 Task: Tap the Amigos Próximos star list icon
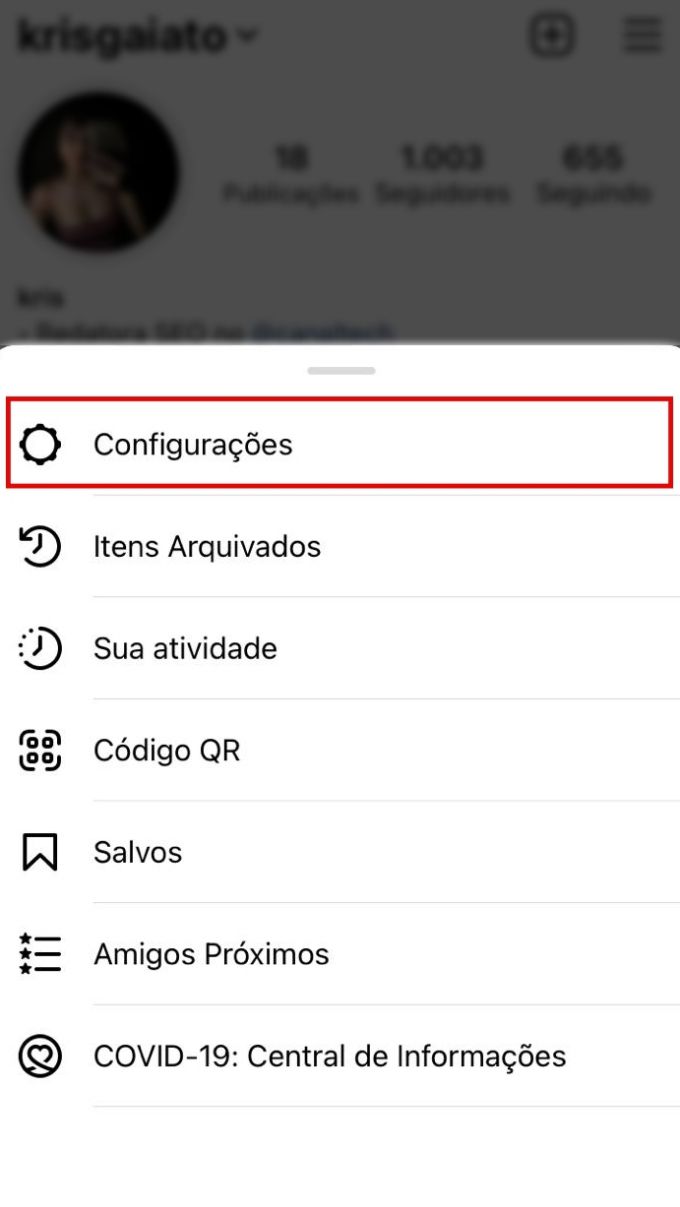click(40, 954)
